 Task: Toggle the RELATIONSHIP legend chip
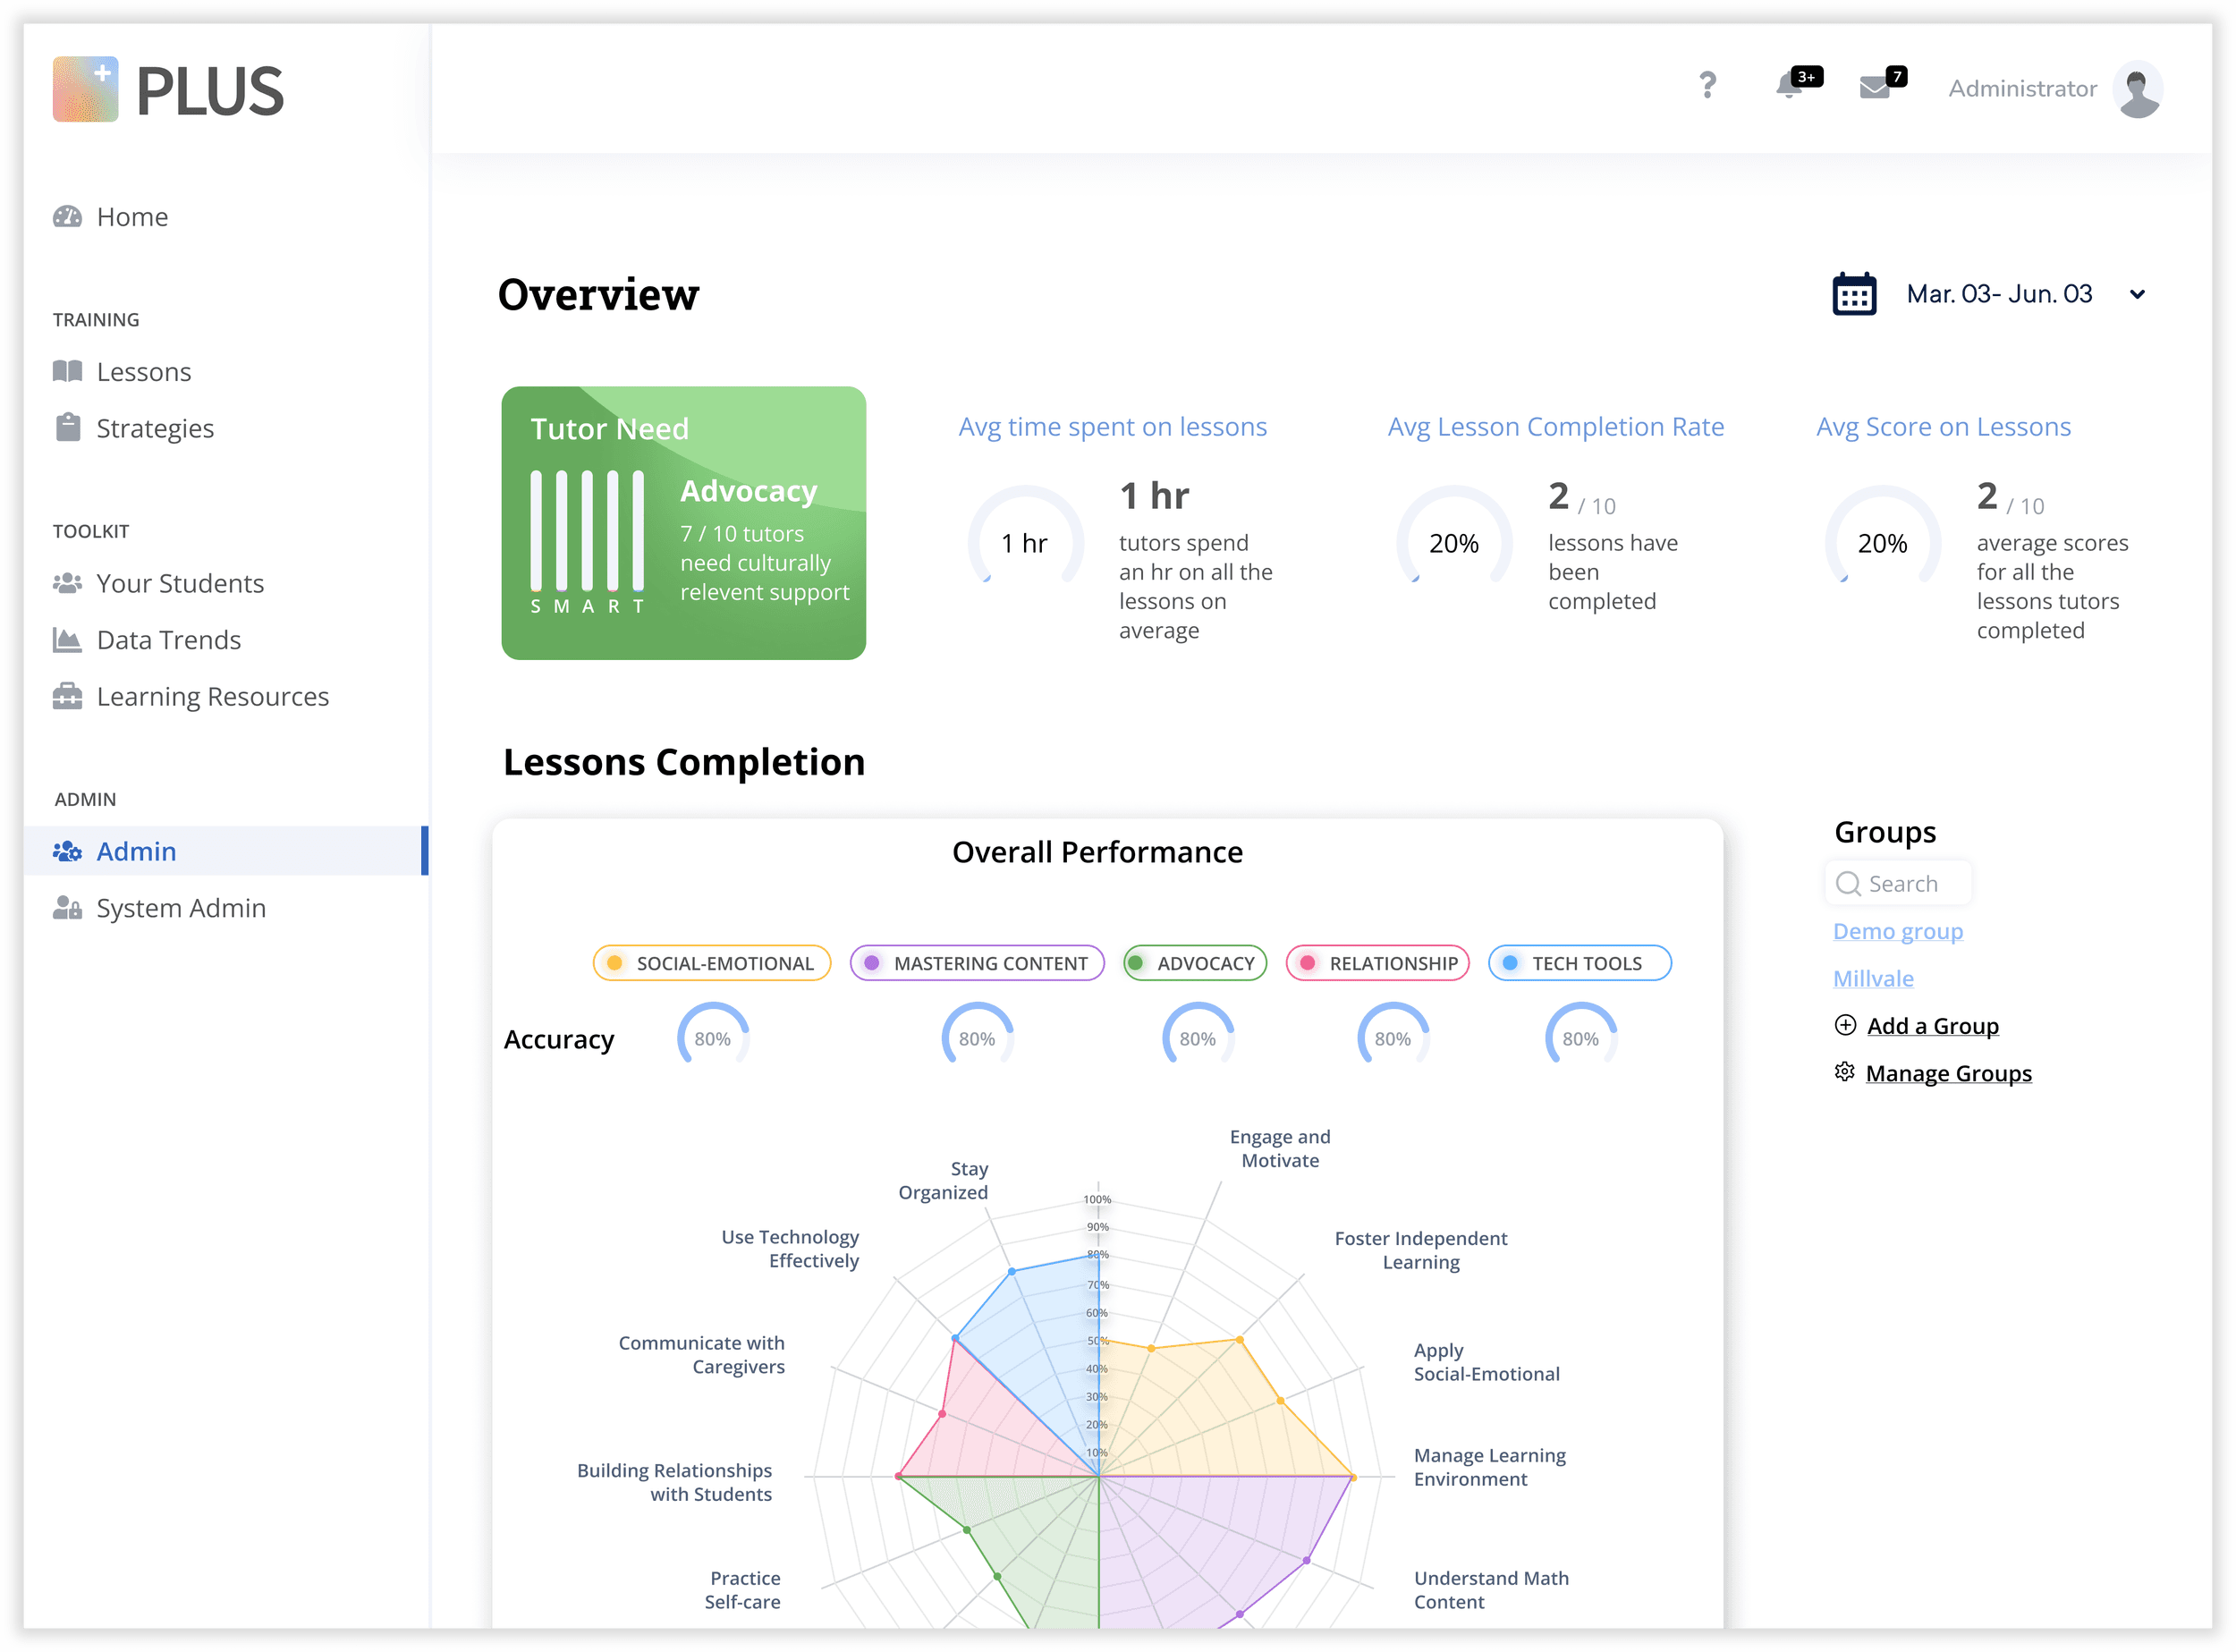click(1377, 963)
